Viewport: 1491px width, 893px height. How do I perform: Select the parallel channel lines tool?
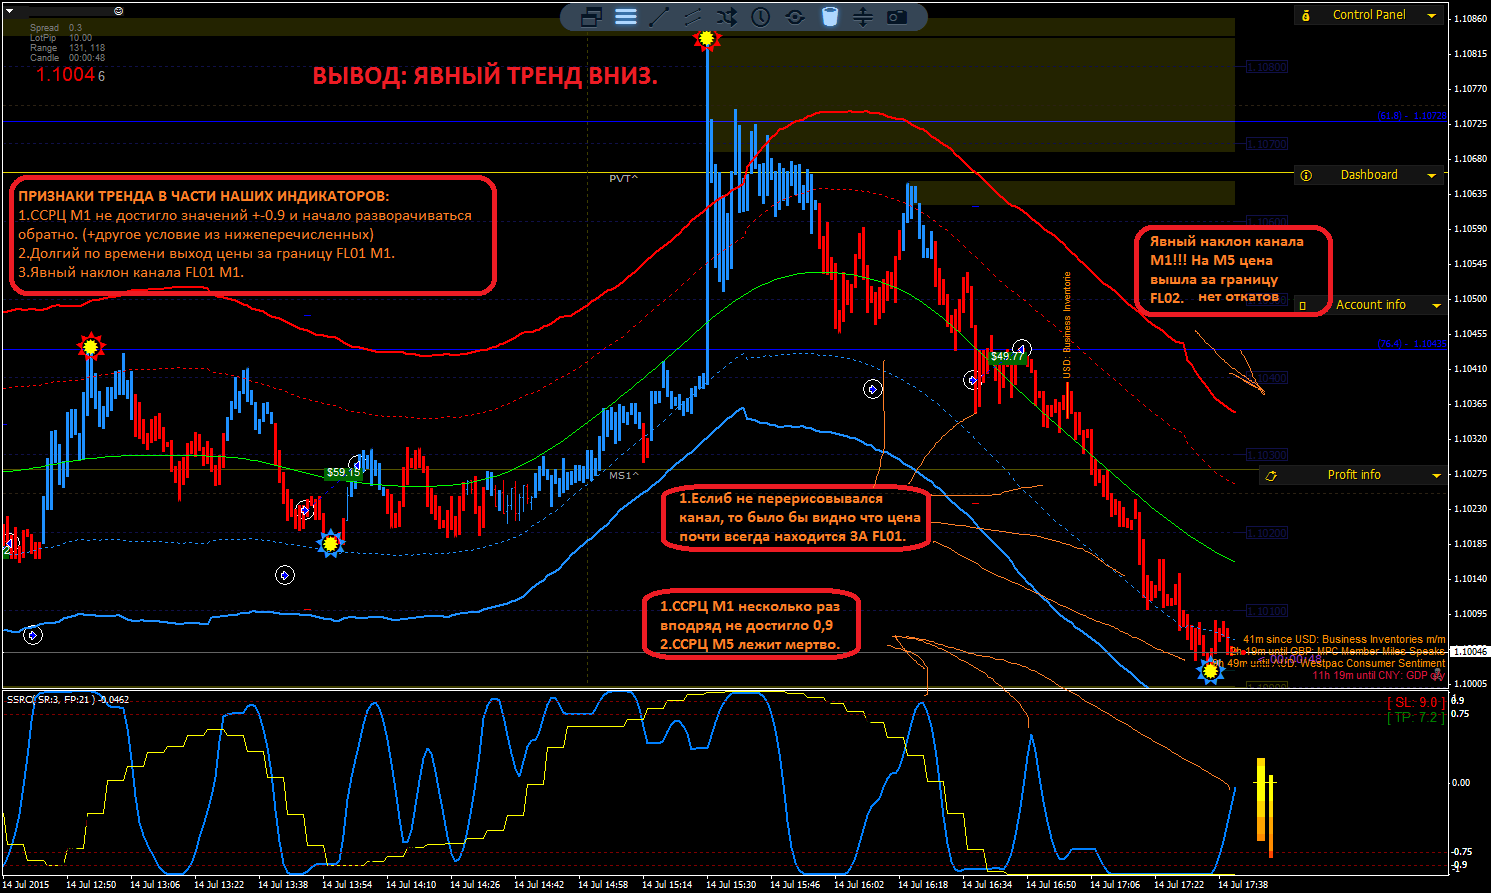tap(693, 17)
